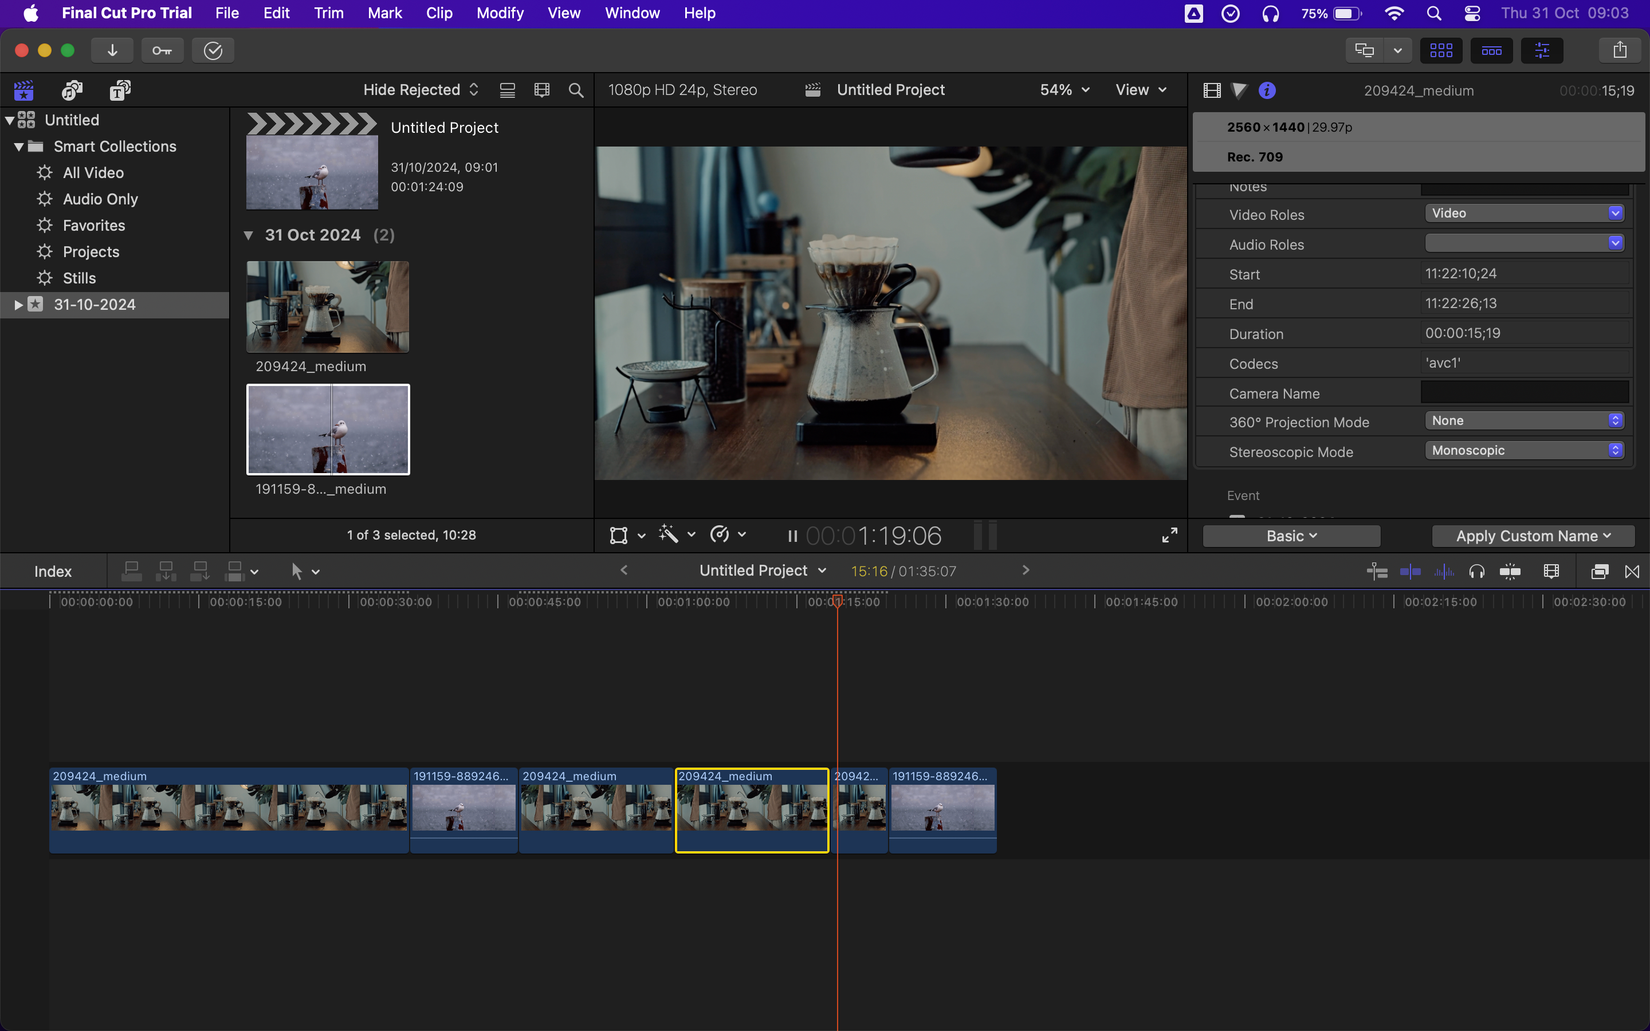
Task: Toggle video skimming in timeline
Action: (x=1410, y=571)
